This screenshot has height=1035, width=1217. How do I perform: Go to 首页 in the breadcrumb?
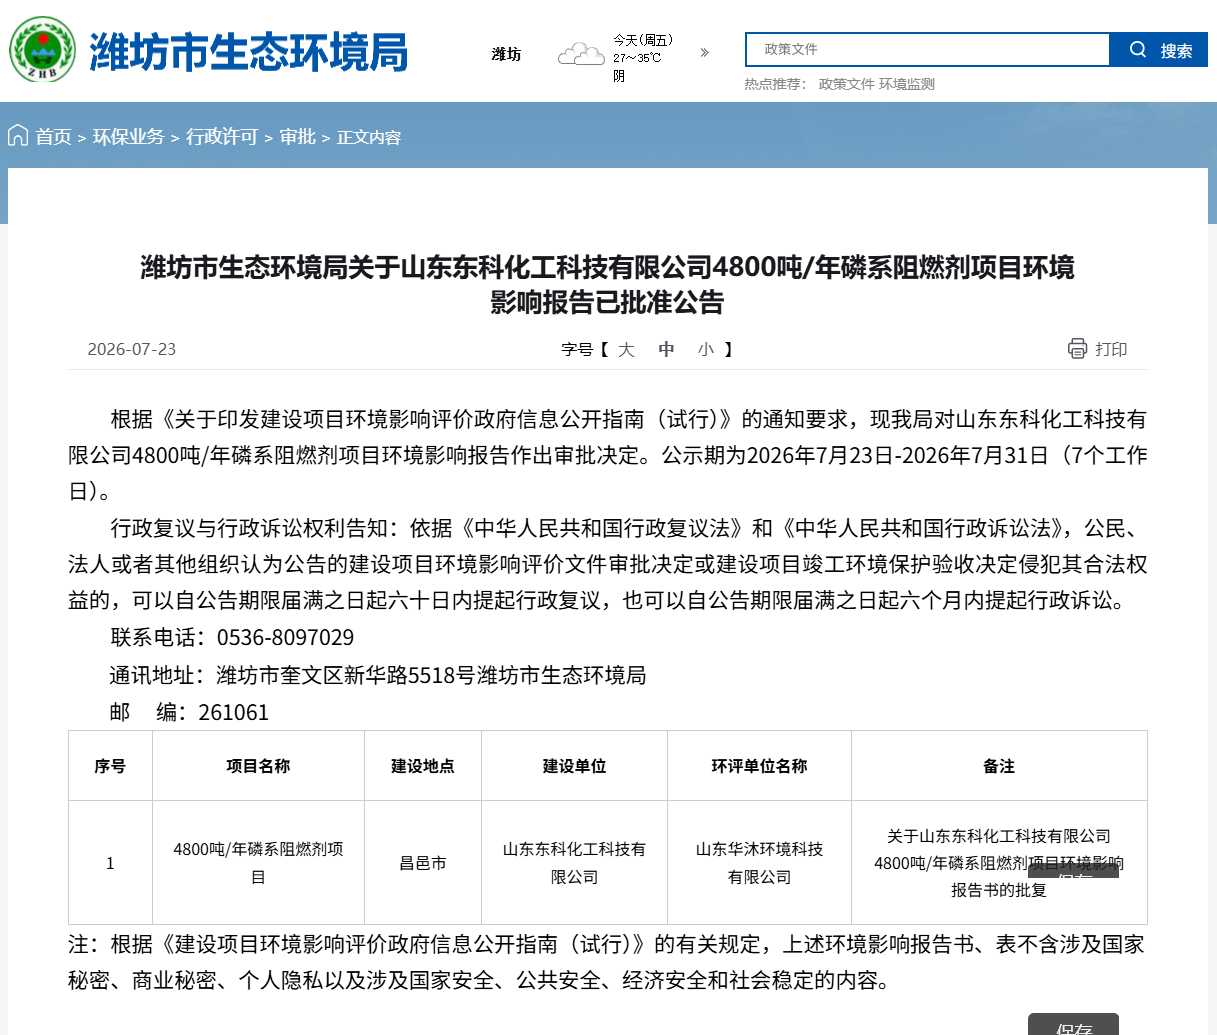(54, 137)
